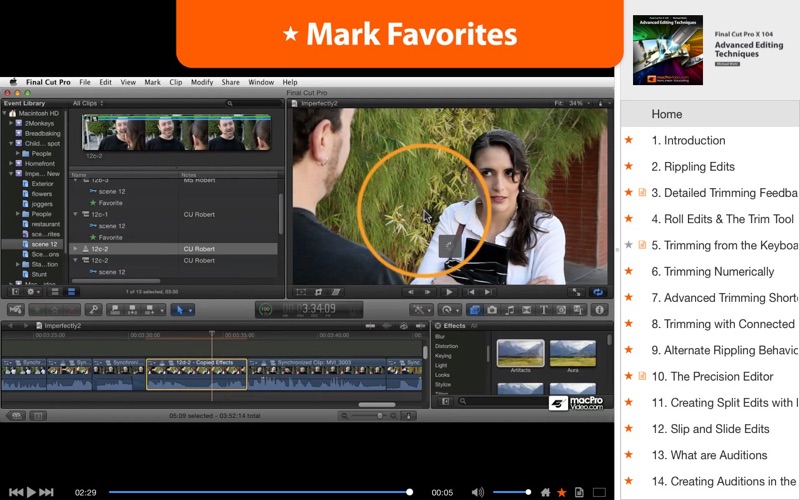Click the notes page icon in the player bar
Screen dimensions: 800x500
click(x=579, y=492)
